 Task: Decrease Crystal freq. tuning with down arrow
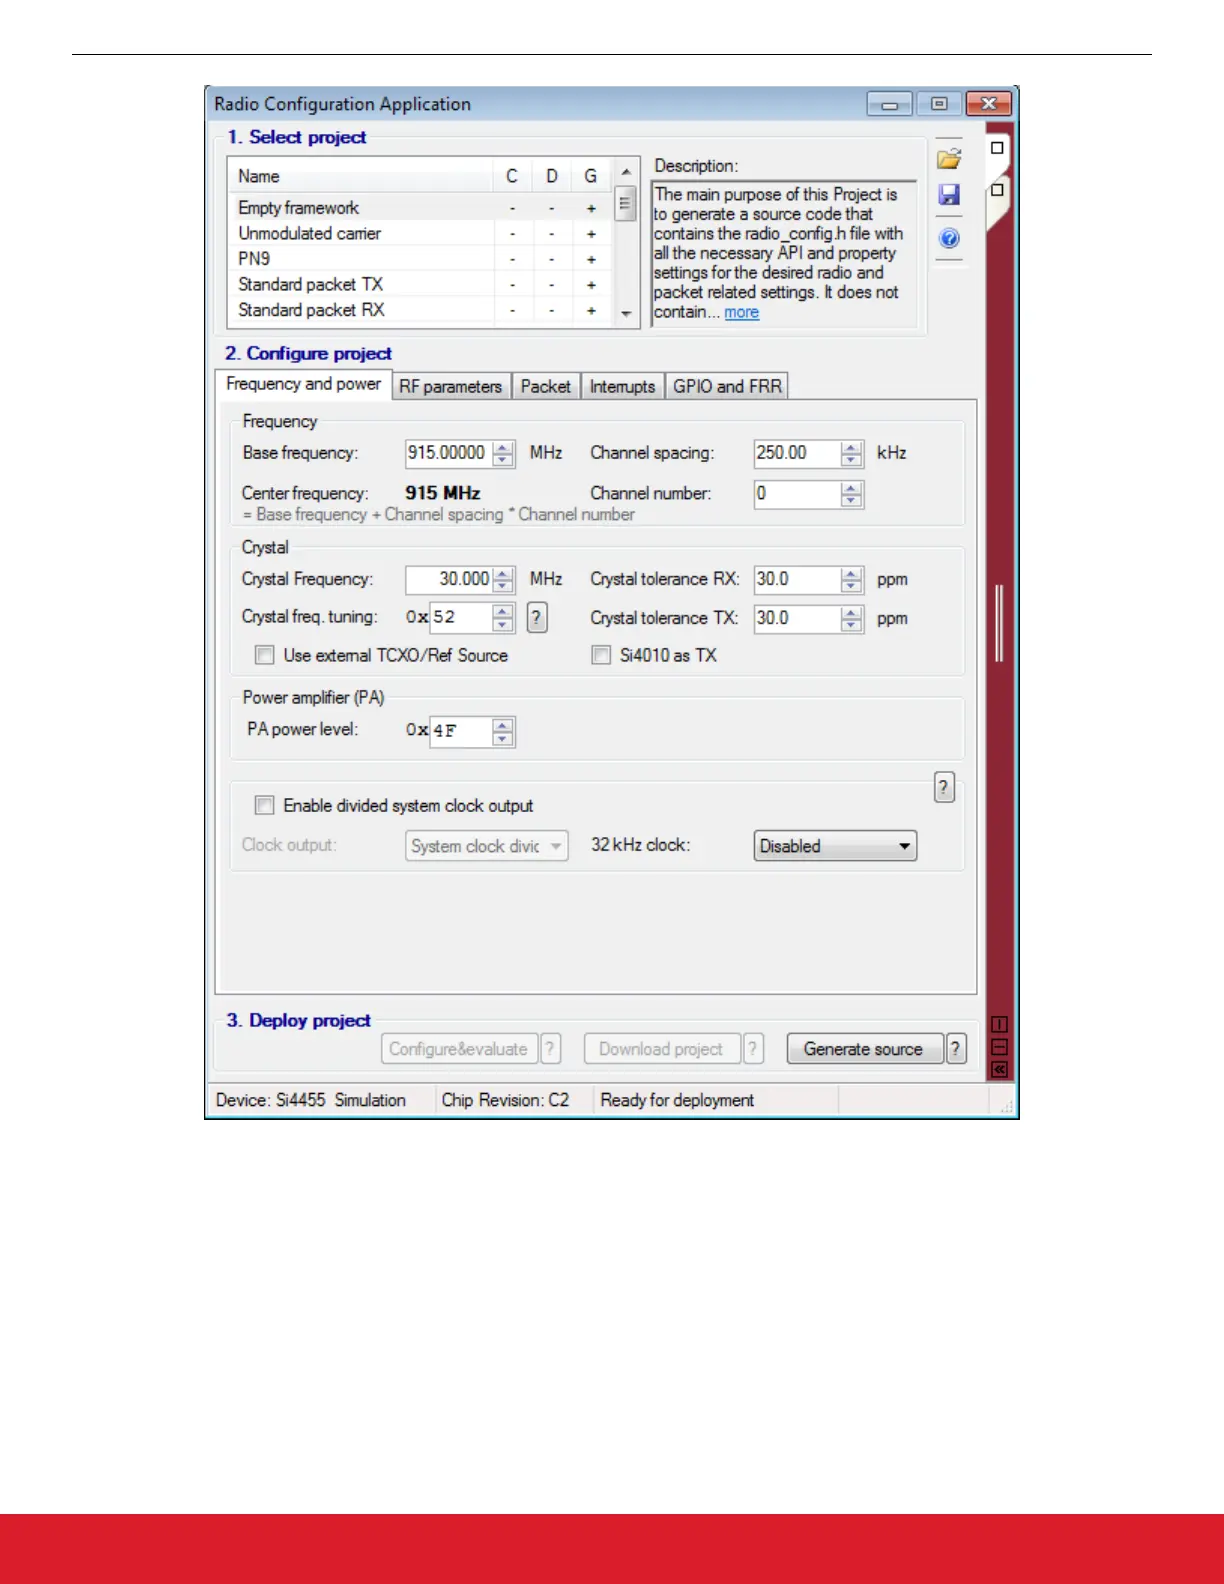(x=503, y=625)
